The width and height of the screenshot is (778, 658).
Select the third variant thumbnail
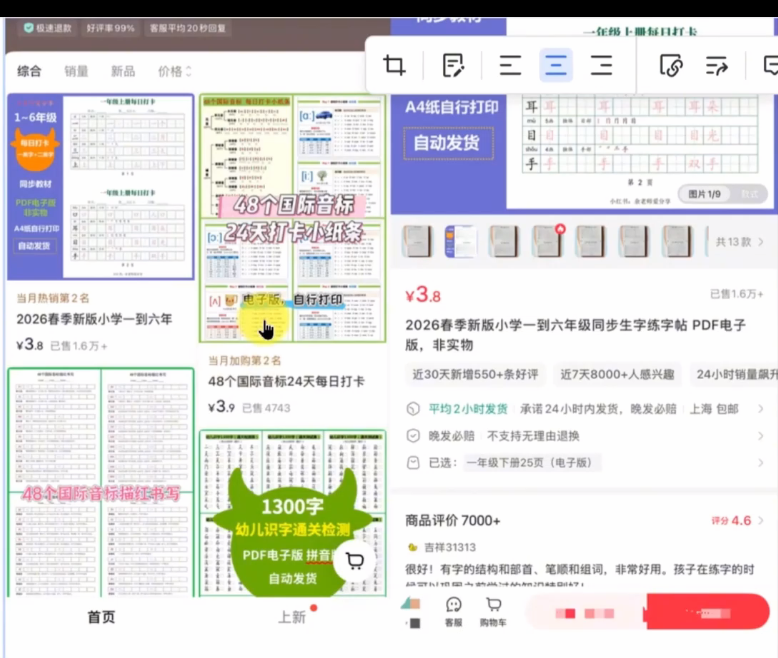(504, 241)
